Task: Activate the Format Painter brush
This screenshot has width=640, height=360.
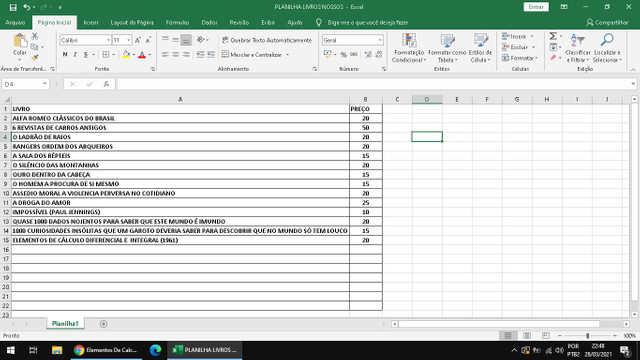Action: click(35, 57)
